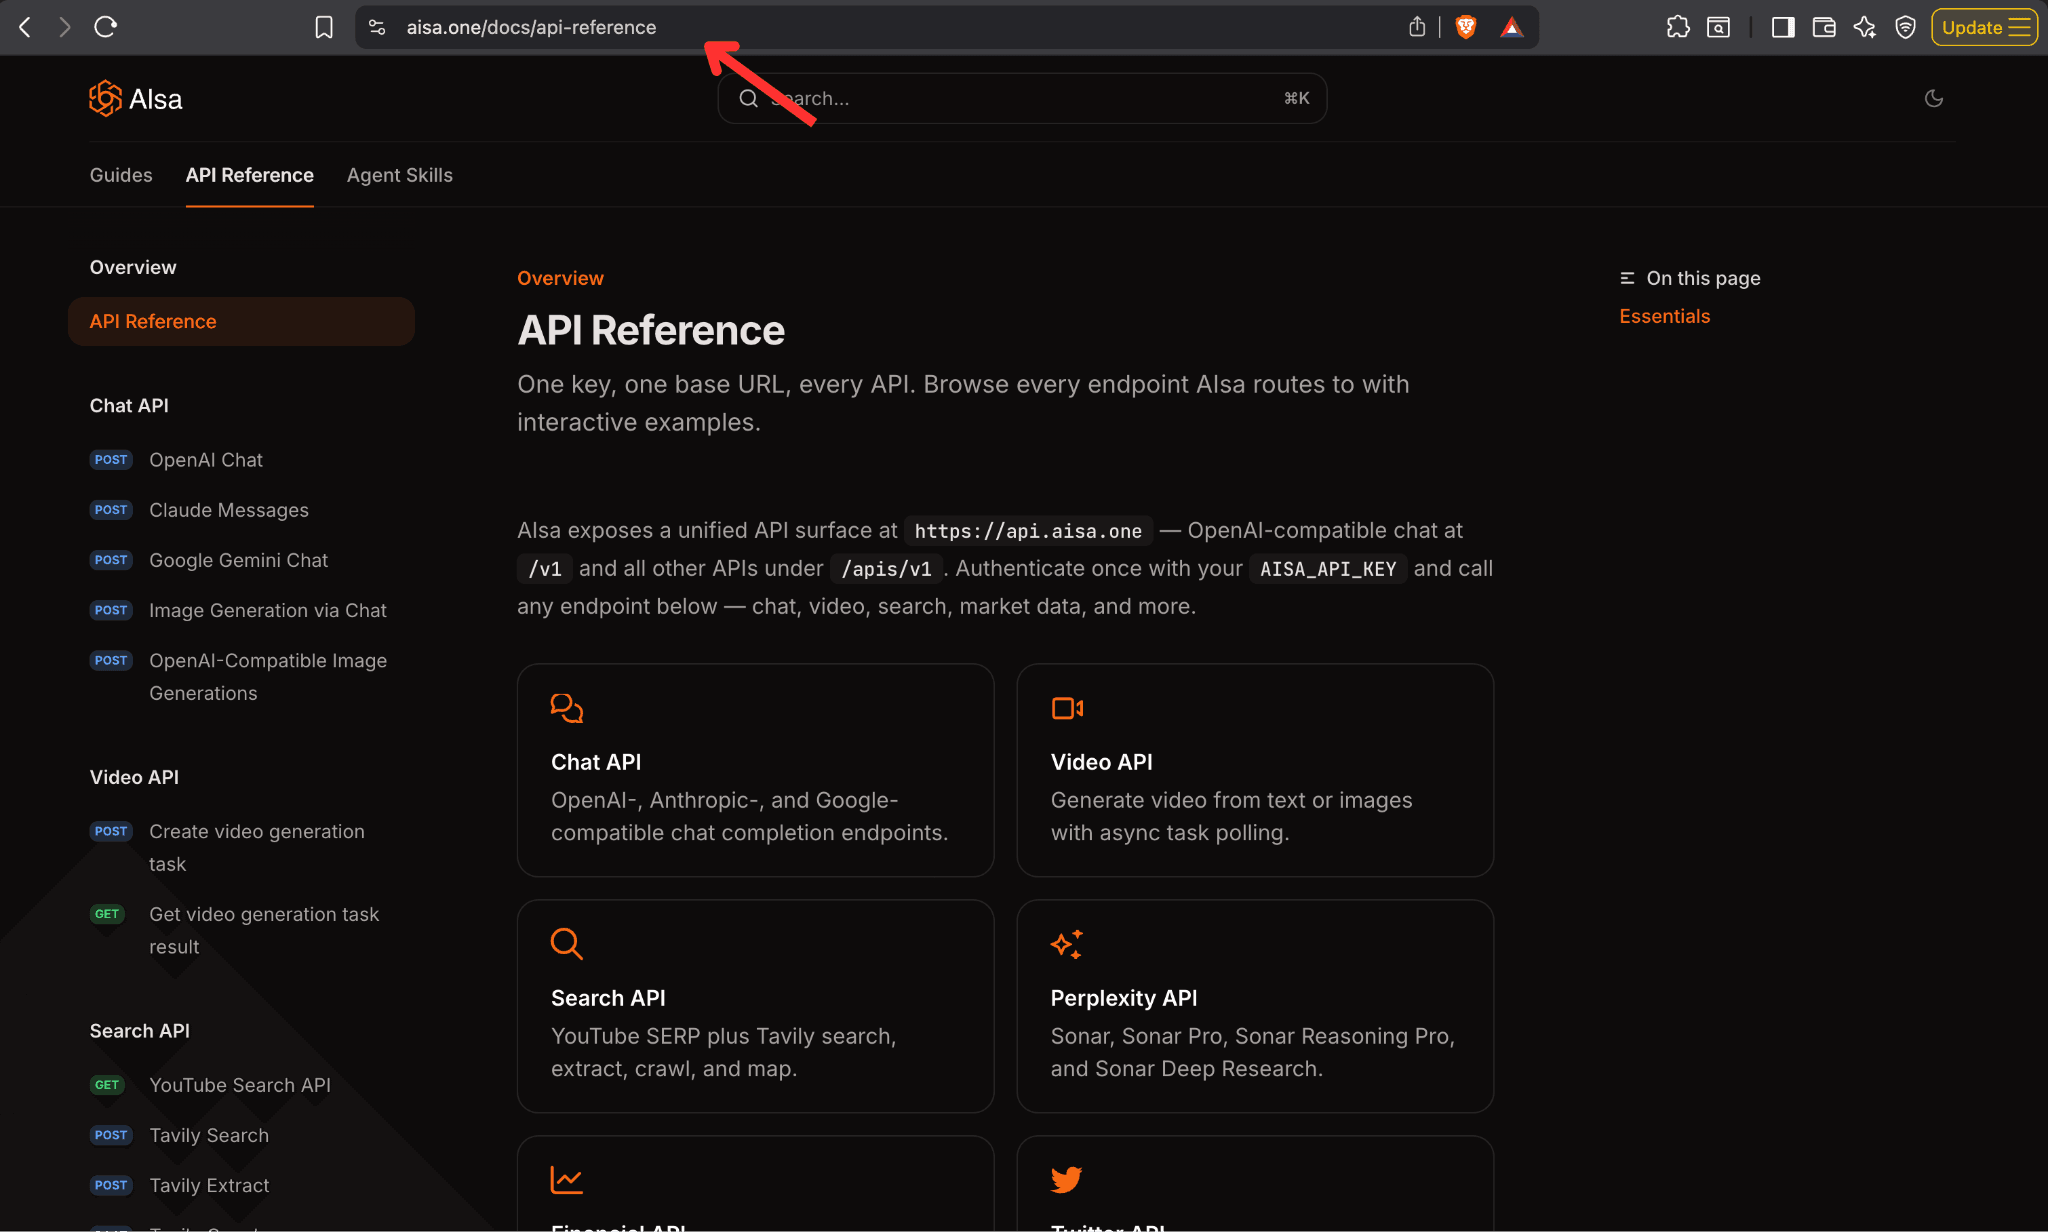Click the Search API sidebar section heading
This screenshot has height=1232, width=2048.
pyautogui.click(x=140, y=1031)
